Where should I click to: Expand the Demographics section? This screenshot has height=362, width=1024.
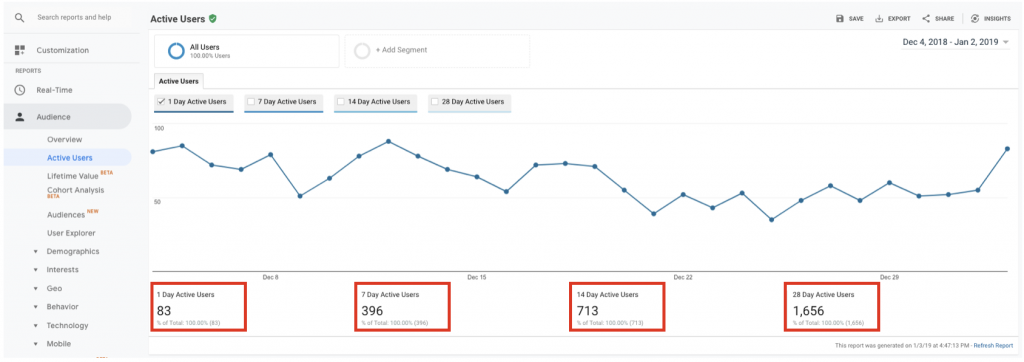click(35, 252)
